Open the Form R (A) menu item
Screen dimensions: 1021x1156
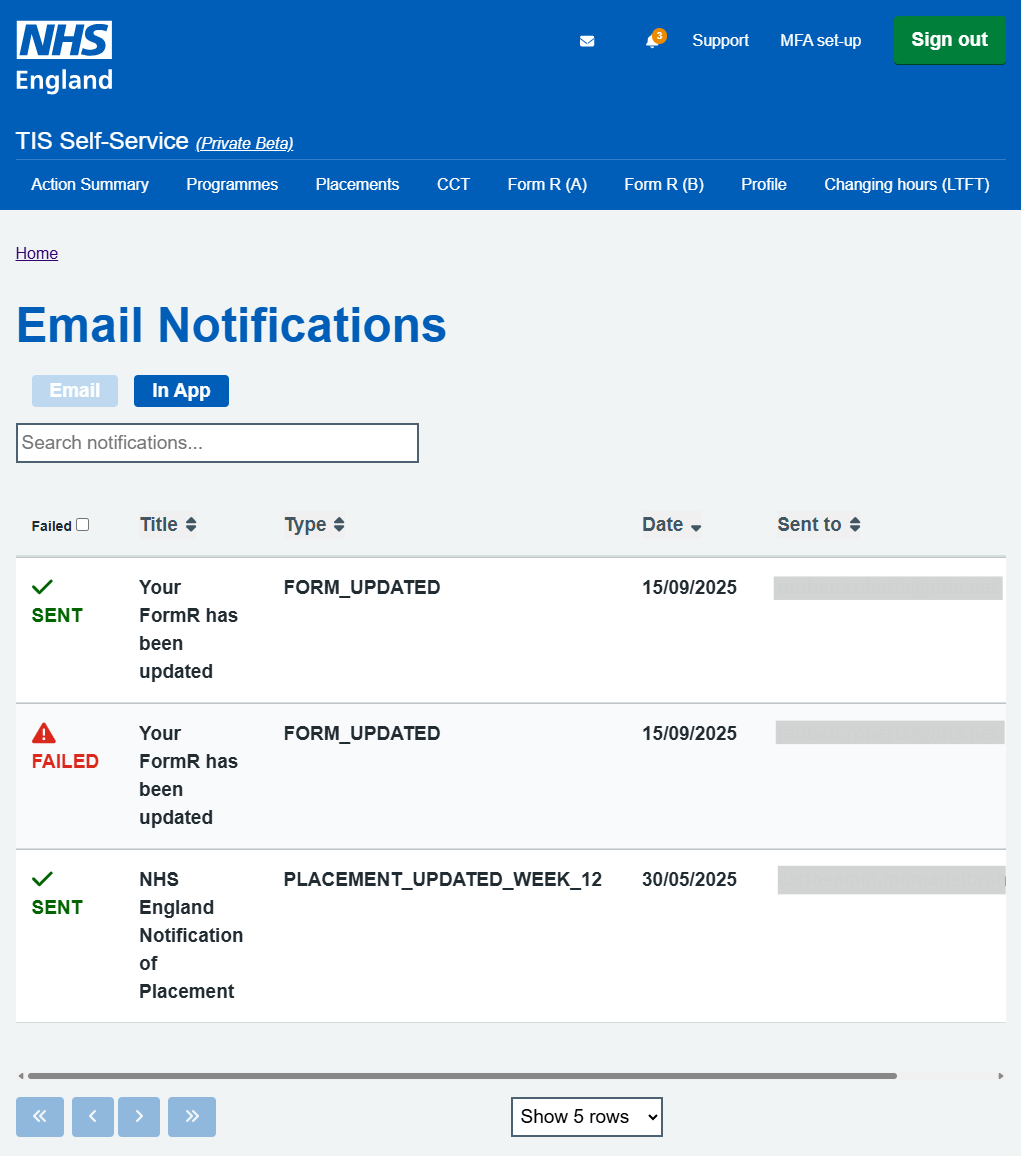coord(547,184)
